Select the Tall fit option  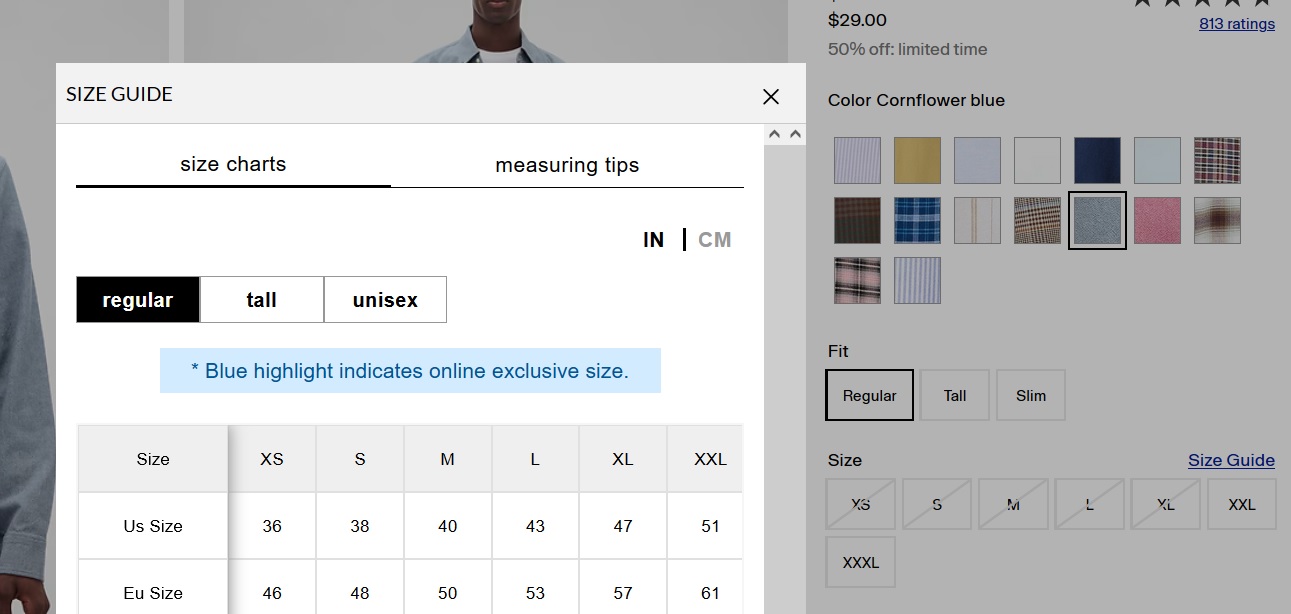click(x=955, y=395)
